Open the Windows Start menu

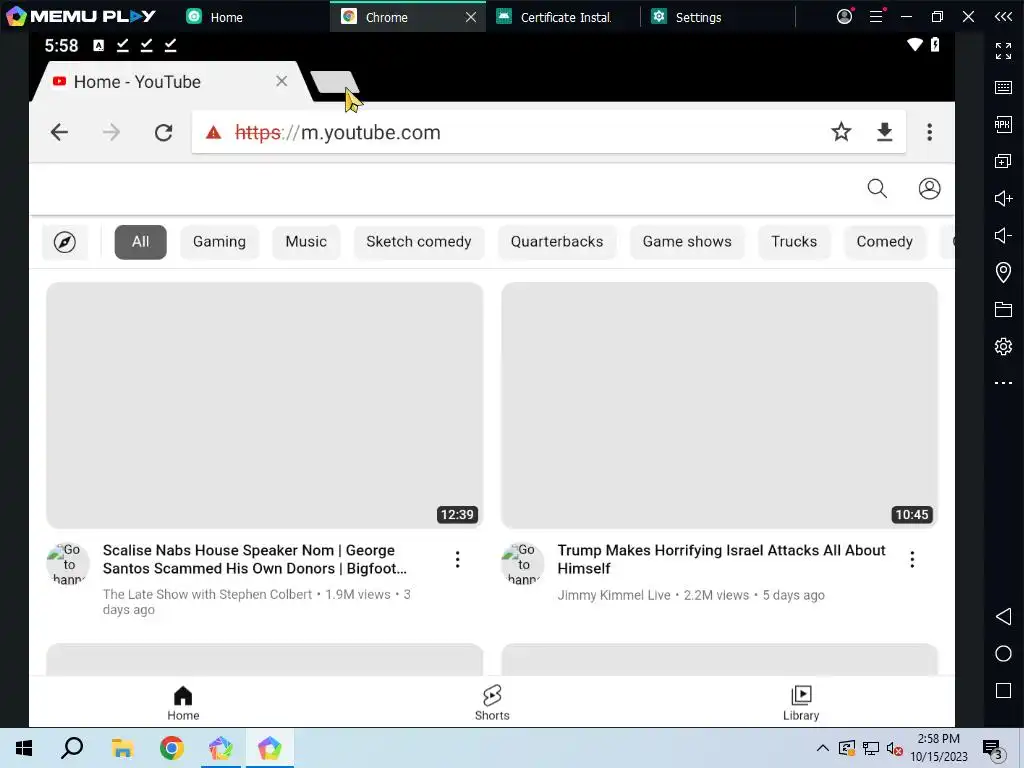pyautogui.click(x=24, y=748)
